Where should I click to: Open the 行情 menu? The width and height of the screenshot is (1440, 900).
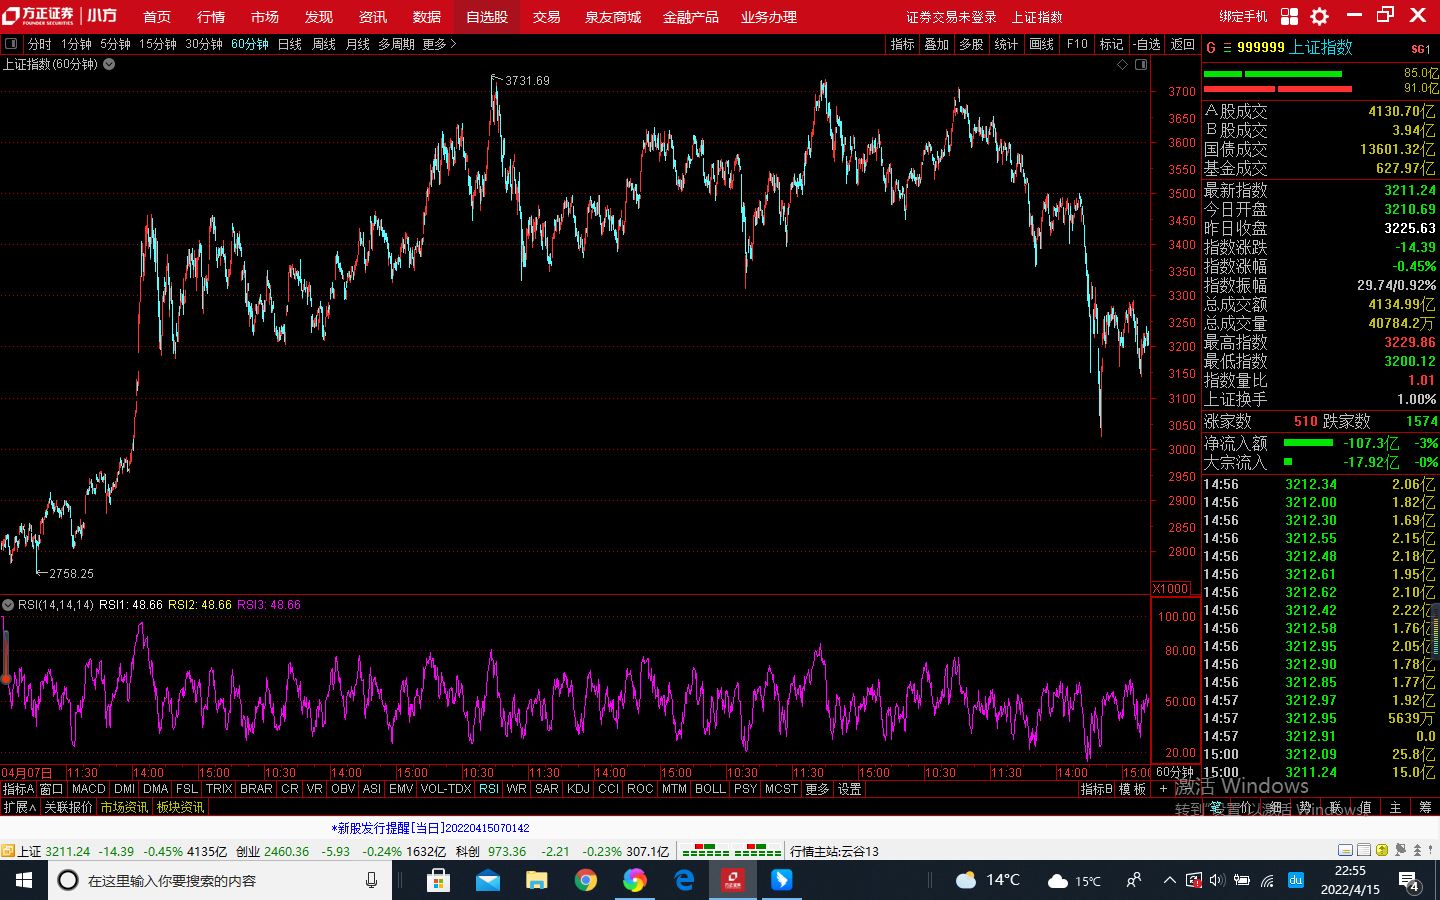tap(211, 17)
